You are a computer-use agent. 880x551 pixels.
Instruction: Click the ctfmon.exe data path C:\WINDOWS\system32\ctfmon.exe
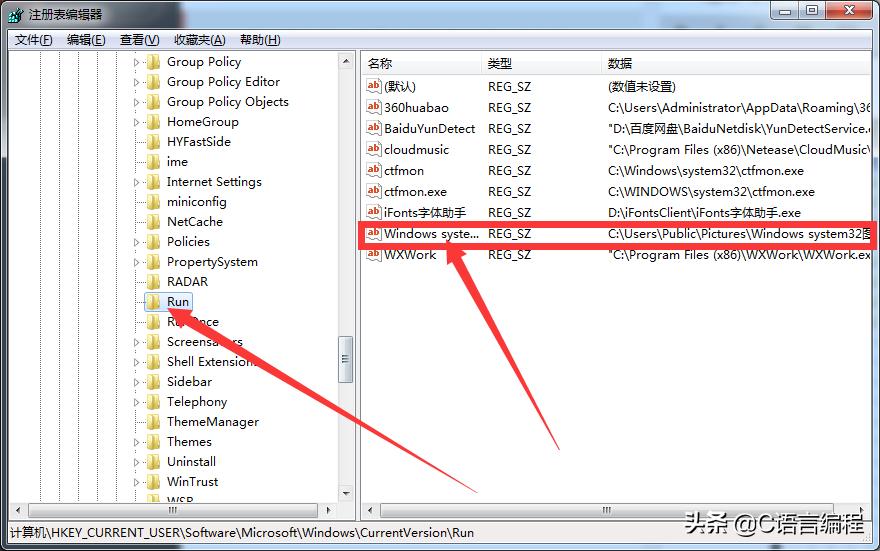[711, 191]
